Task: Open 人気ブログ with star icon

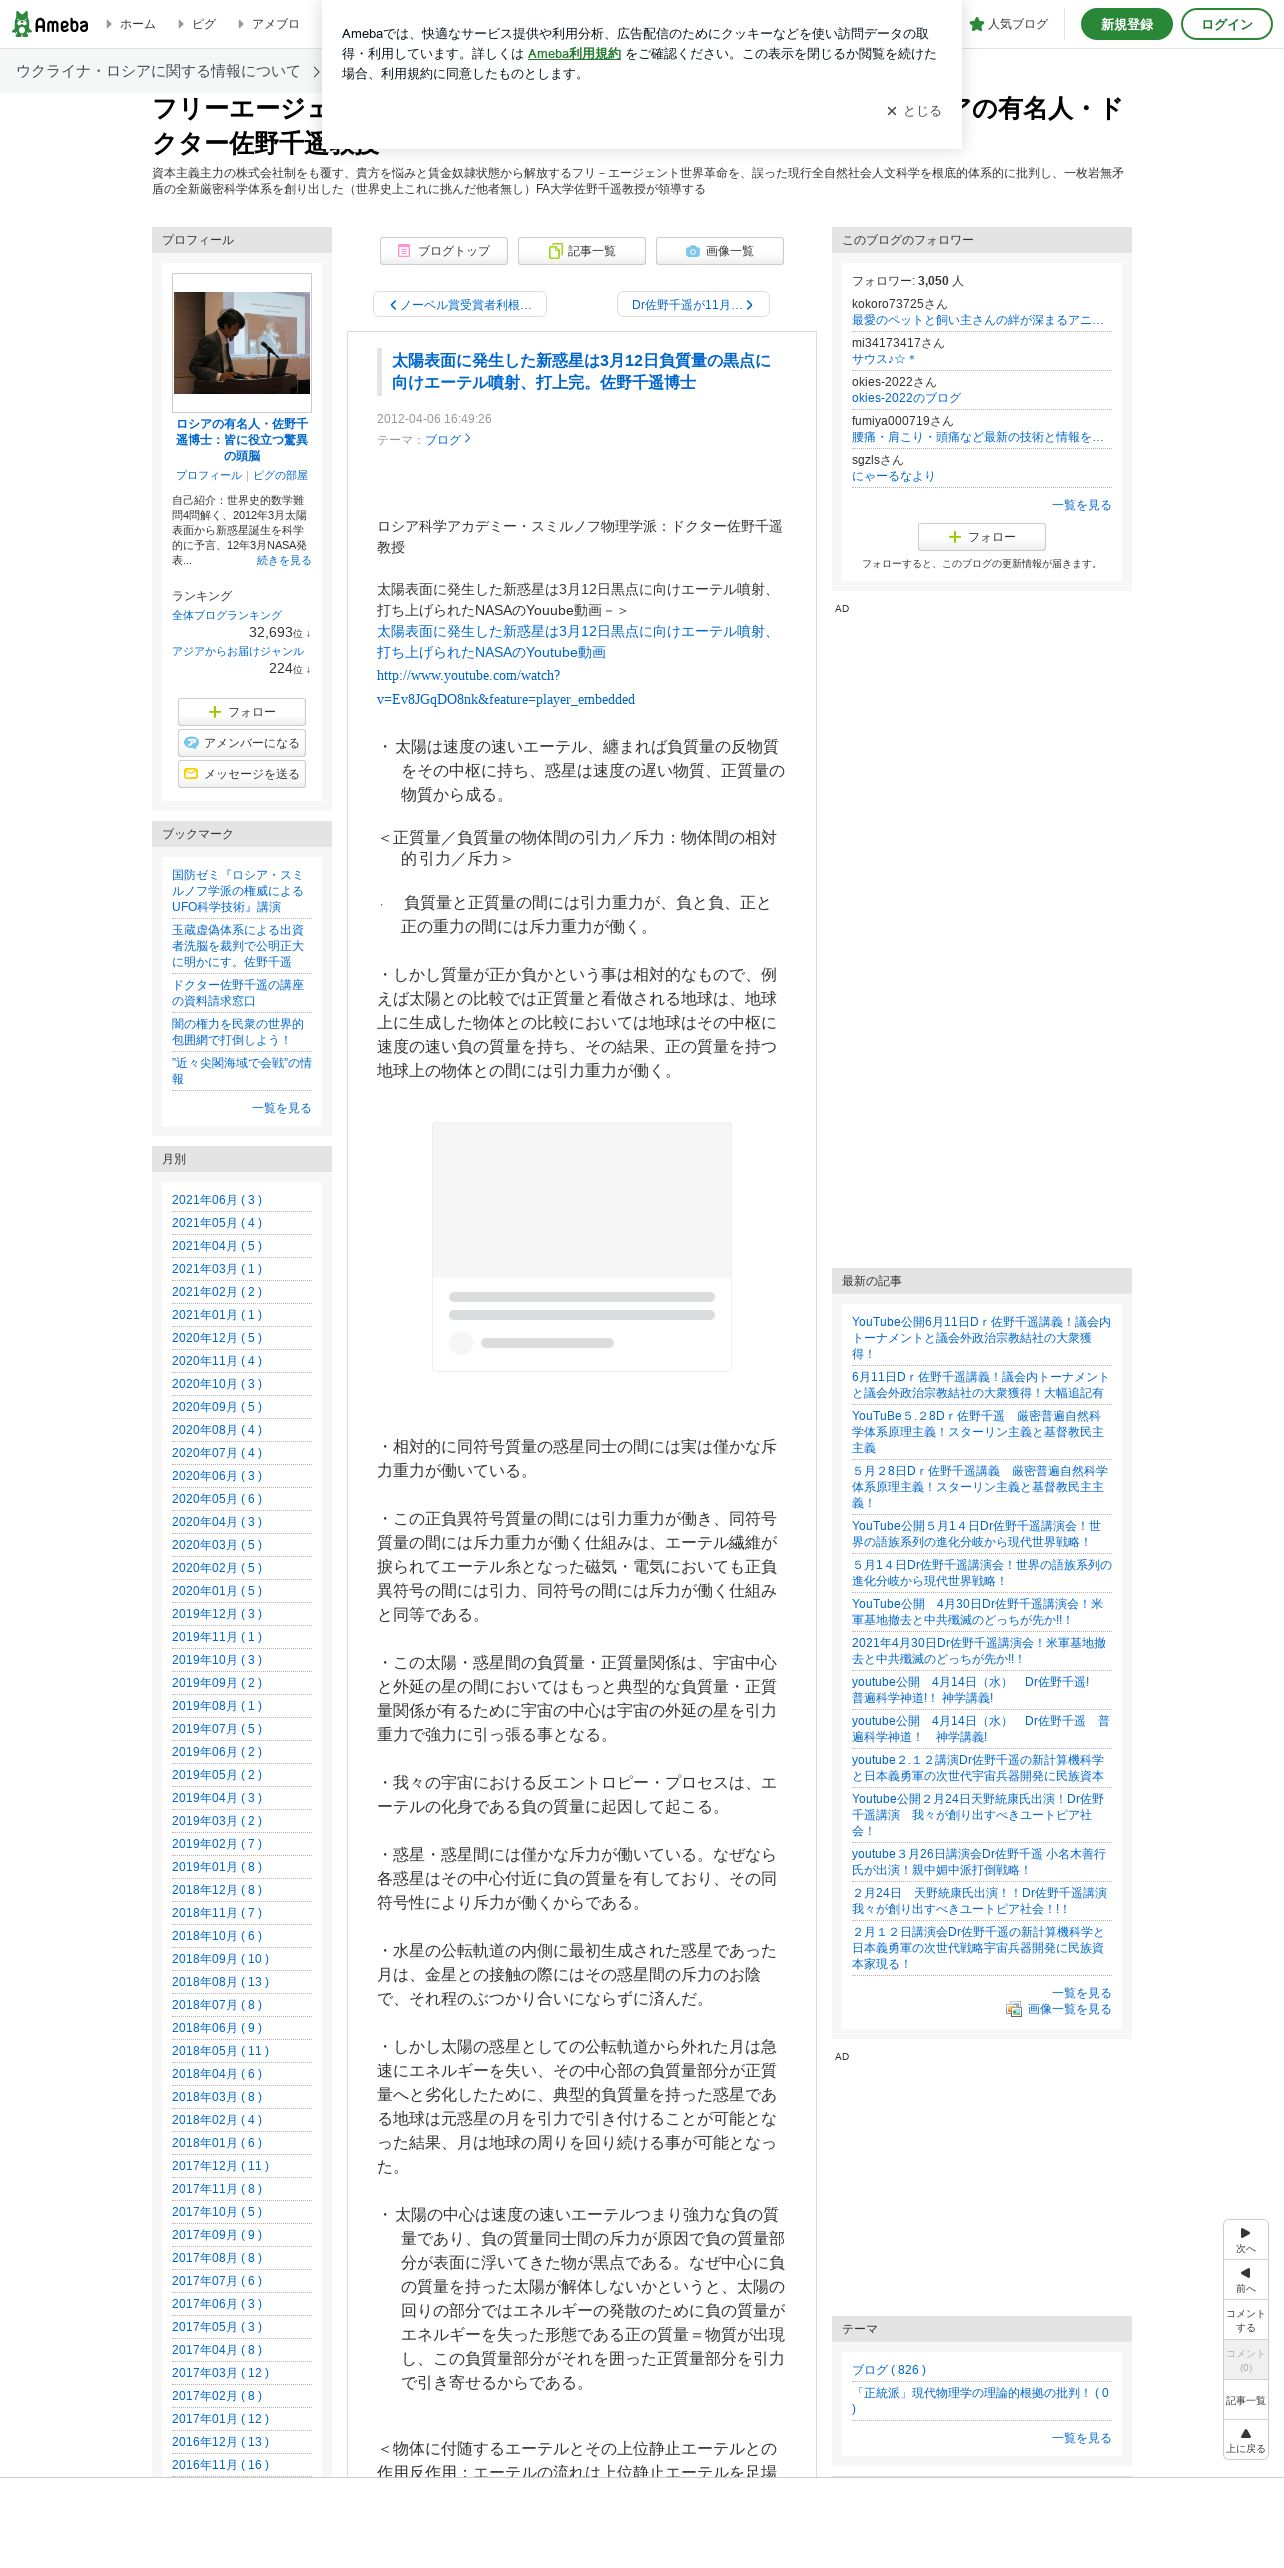Action: click(x=1008, y=24)
